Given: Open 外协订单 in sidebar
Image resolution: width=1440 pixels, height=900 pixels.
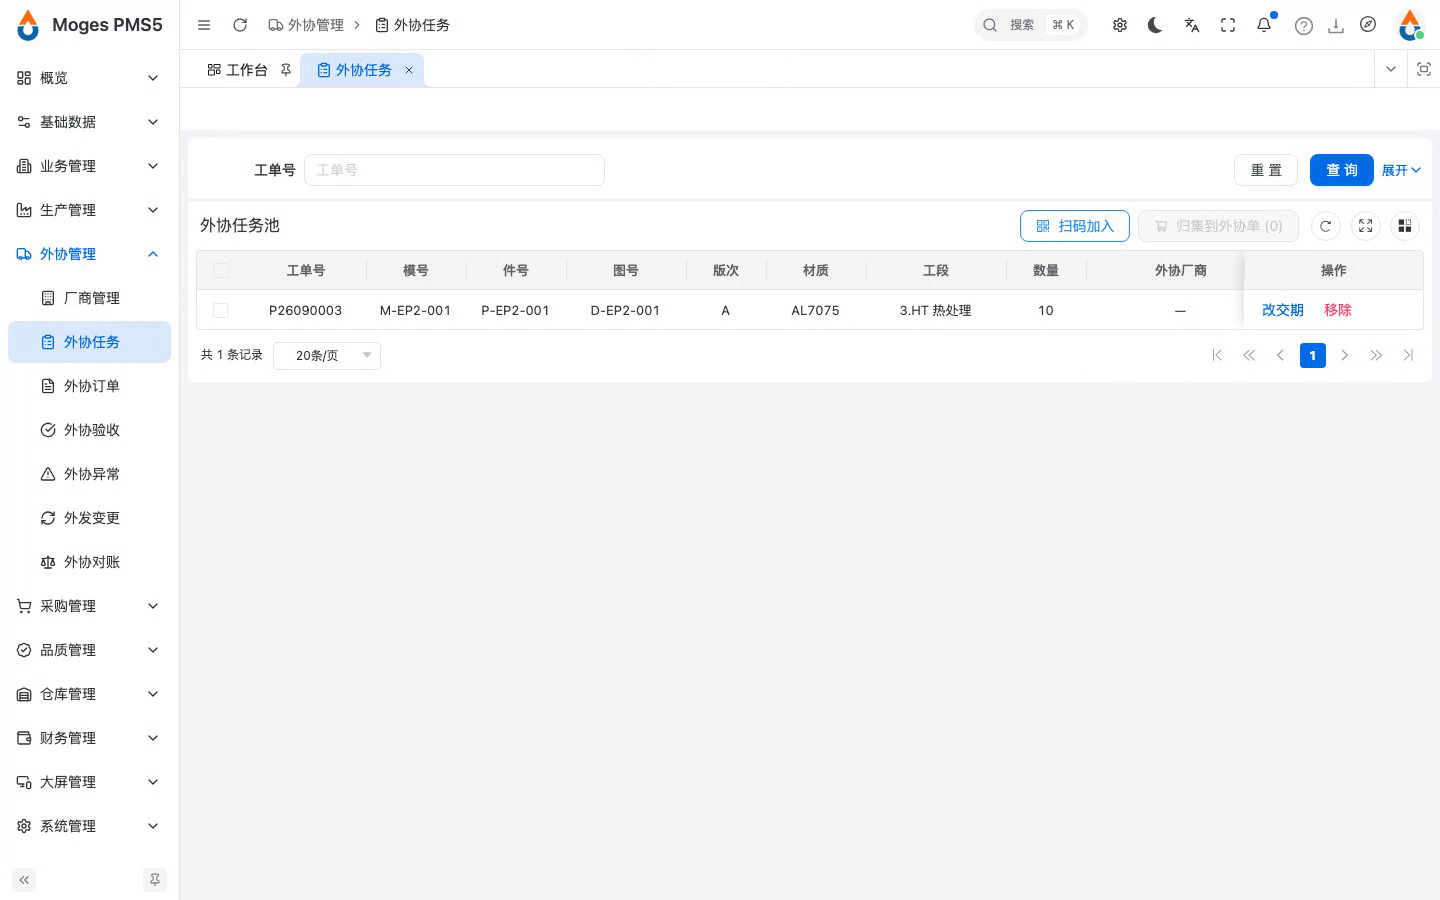Looking at the screenshot, I should tap(89, 386).
